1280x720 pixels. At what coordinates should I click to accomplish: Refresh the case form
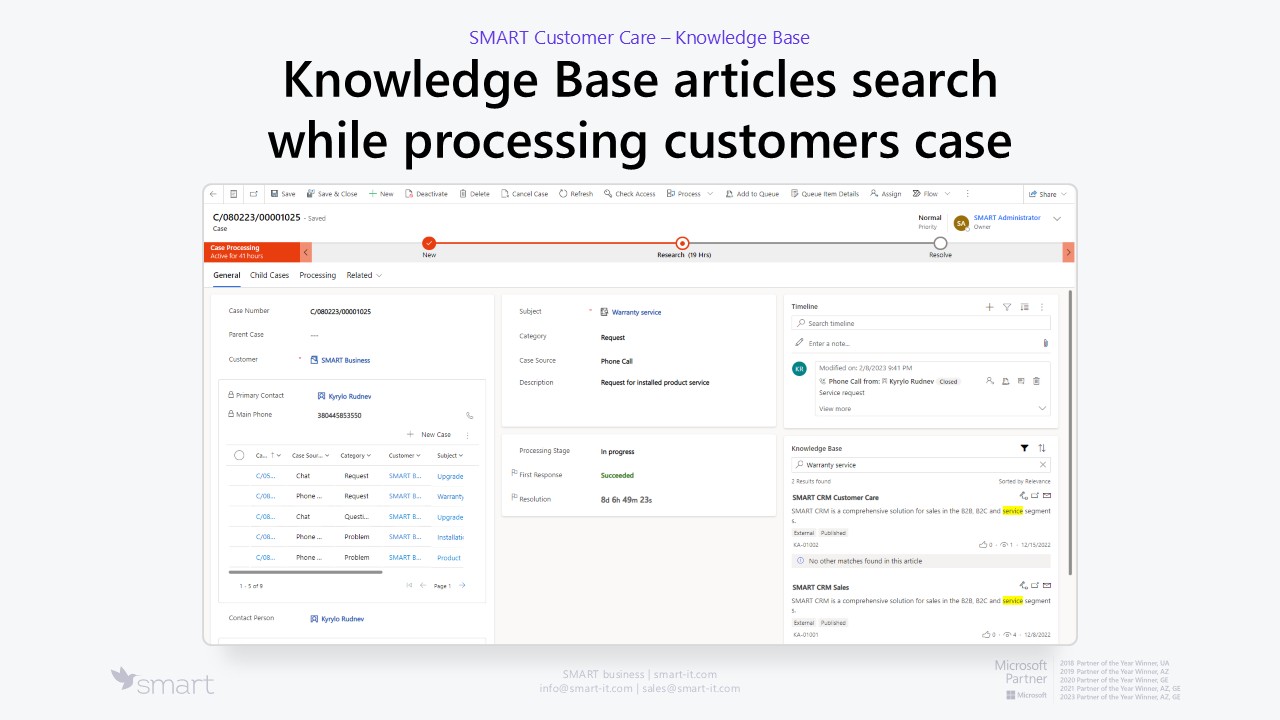pos(576,194)
